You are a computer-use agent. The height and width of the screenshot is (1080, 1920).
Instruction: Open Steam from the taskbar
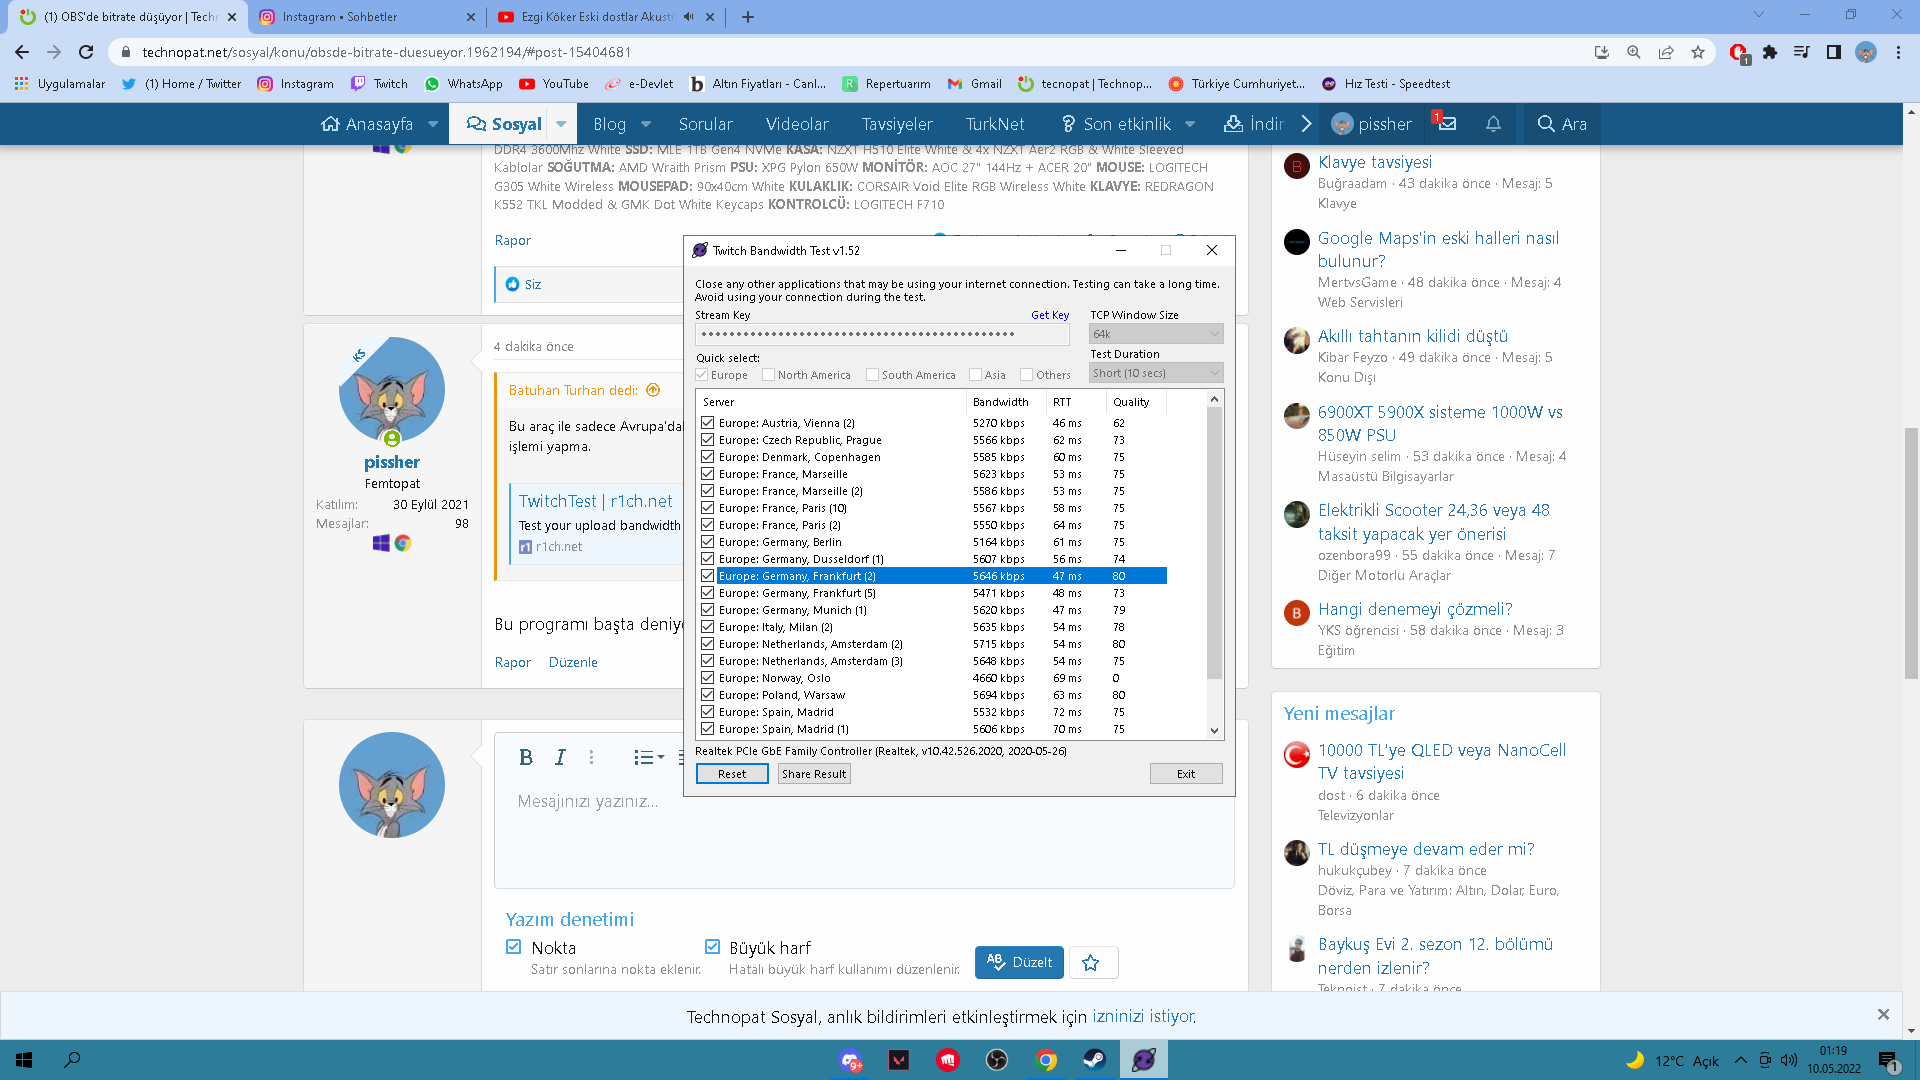click(1095, 1060)
